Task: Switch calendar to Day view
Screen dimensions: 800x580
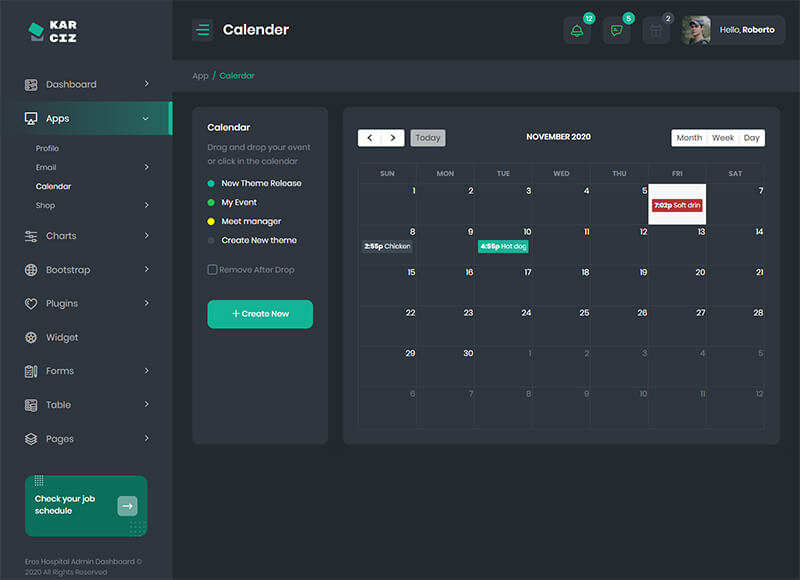Action: [751, 138]
